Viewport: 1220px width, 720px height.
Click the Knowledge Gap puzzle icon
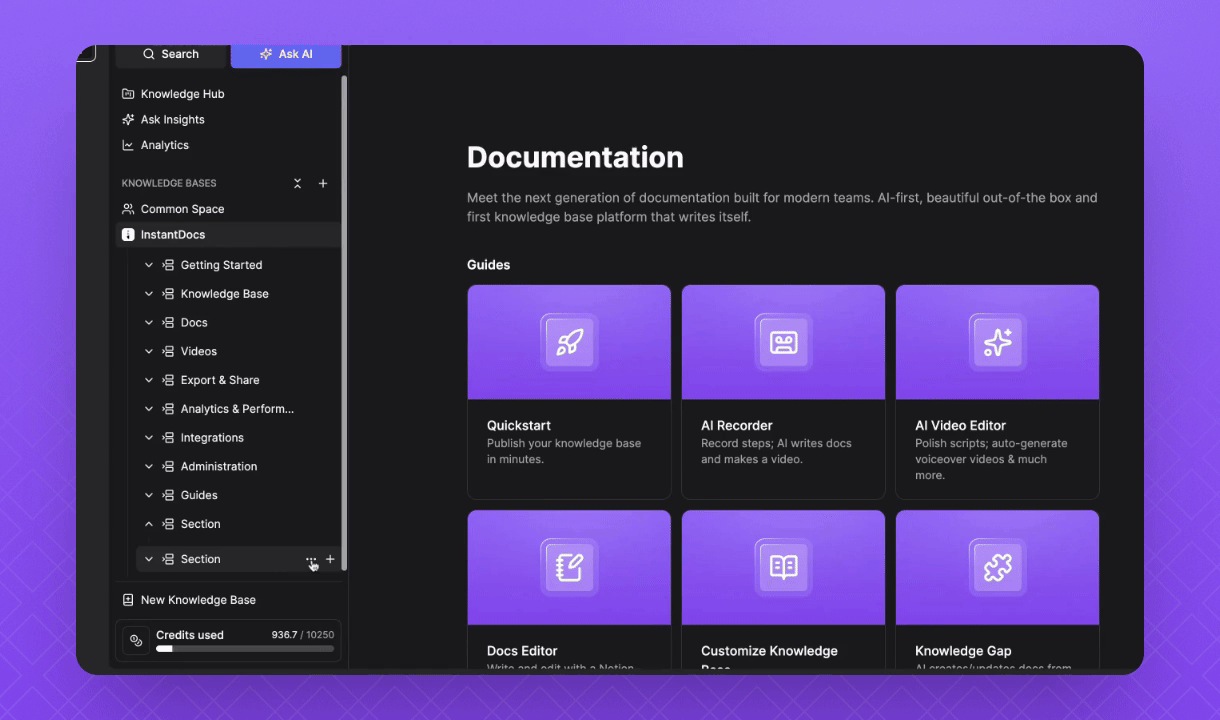pos(997,567)
